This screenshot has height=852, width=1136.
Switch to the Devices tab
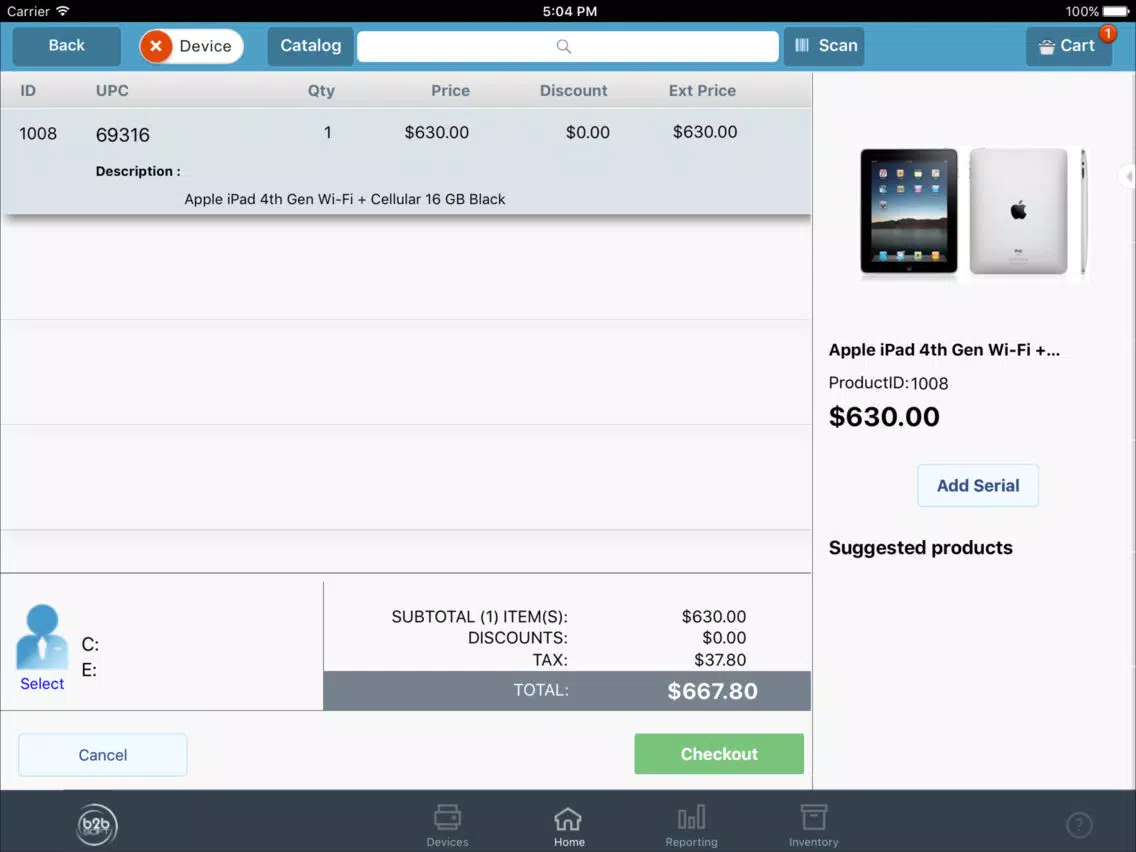point(447,825)
